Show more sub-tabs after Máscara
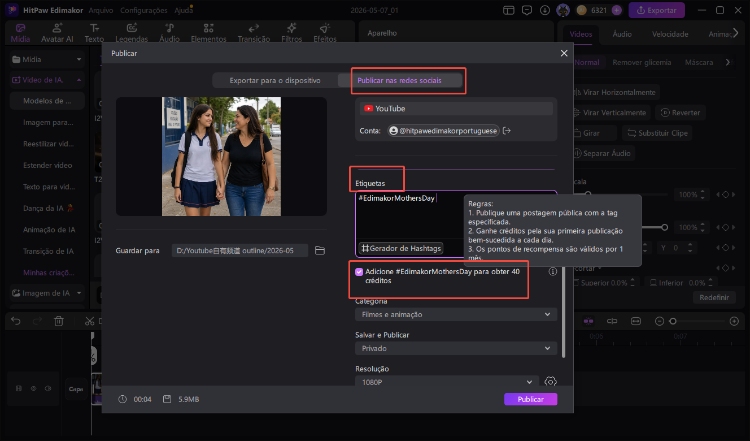750x441 pixels. click(x=728, y=62)
